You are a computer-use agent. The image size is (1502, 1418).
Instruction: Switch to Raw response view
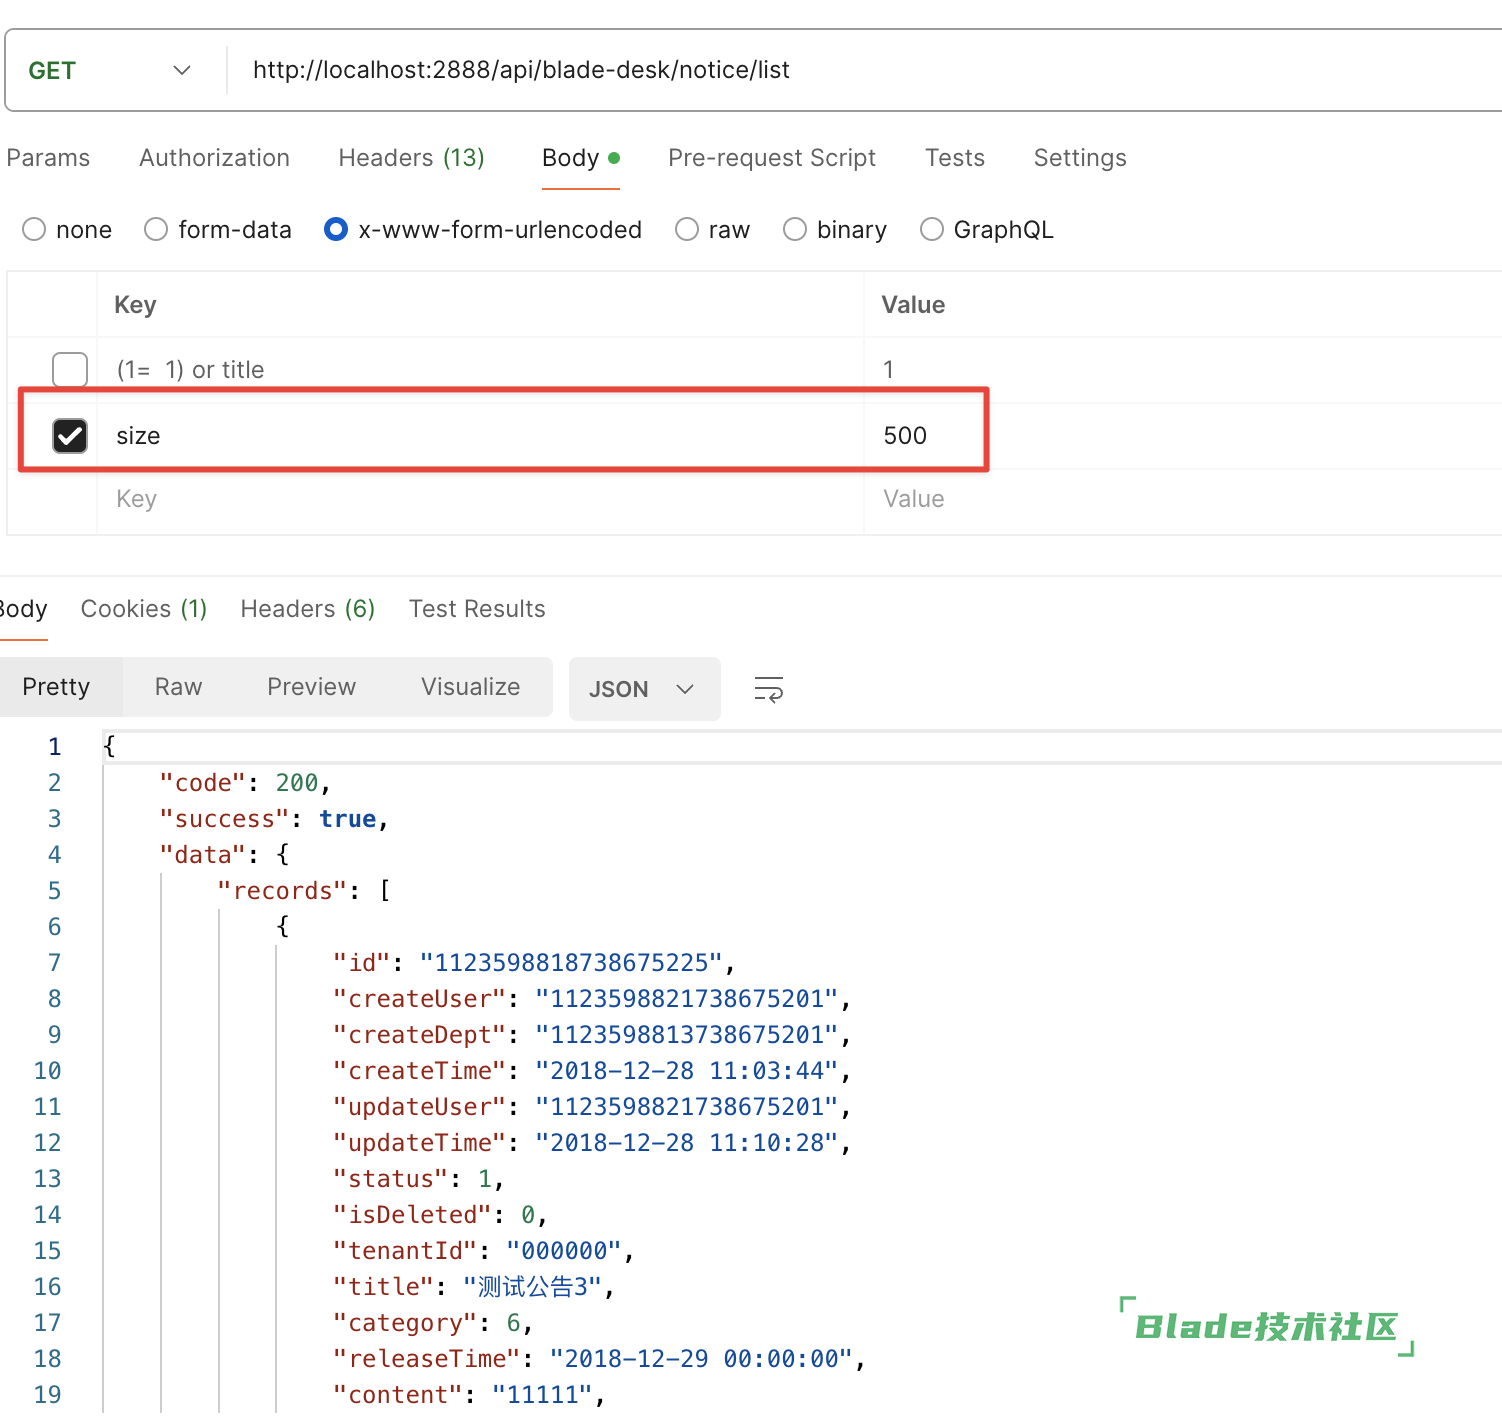[179, 687]
